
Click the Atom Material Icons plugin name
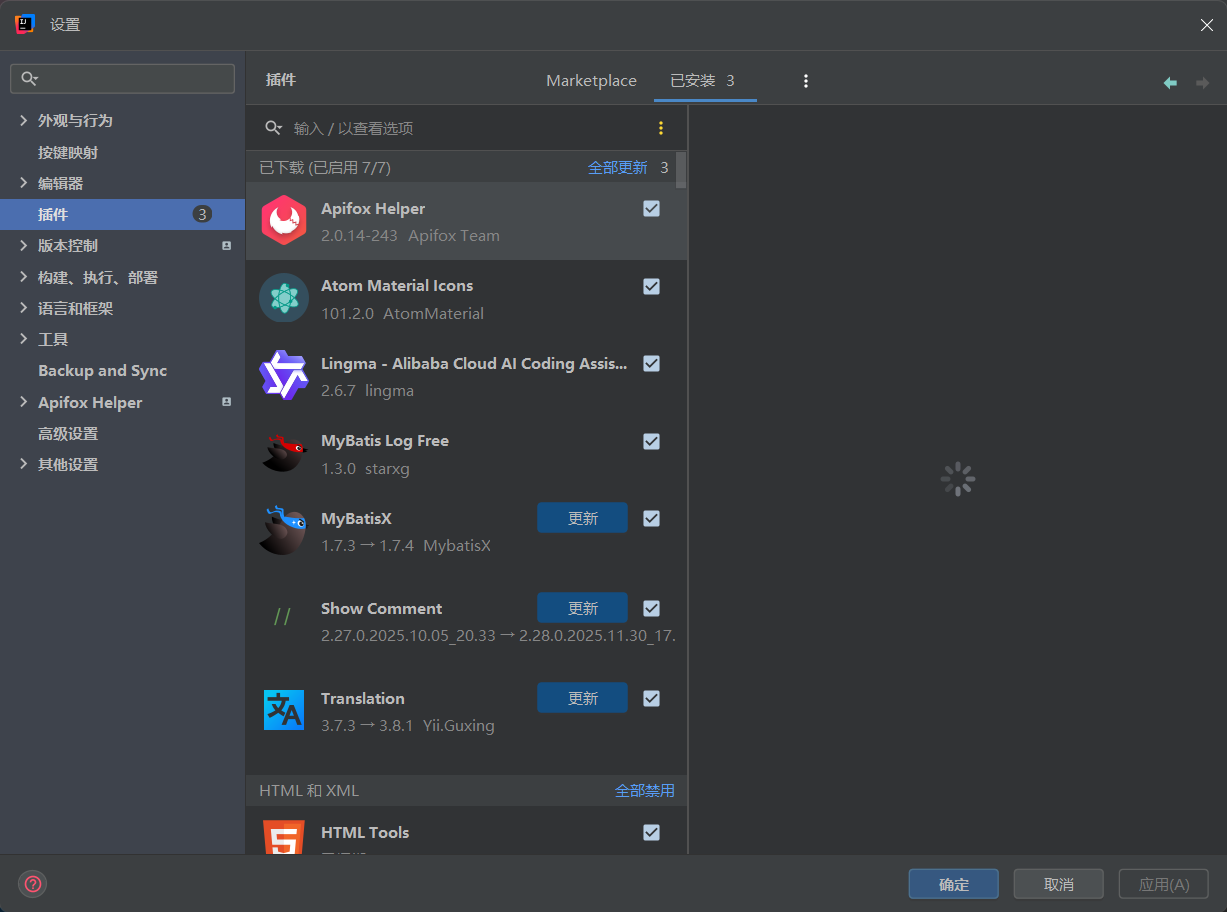pyautogui.click(x=397, y=286)
